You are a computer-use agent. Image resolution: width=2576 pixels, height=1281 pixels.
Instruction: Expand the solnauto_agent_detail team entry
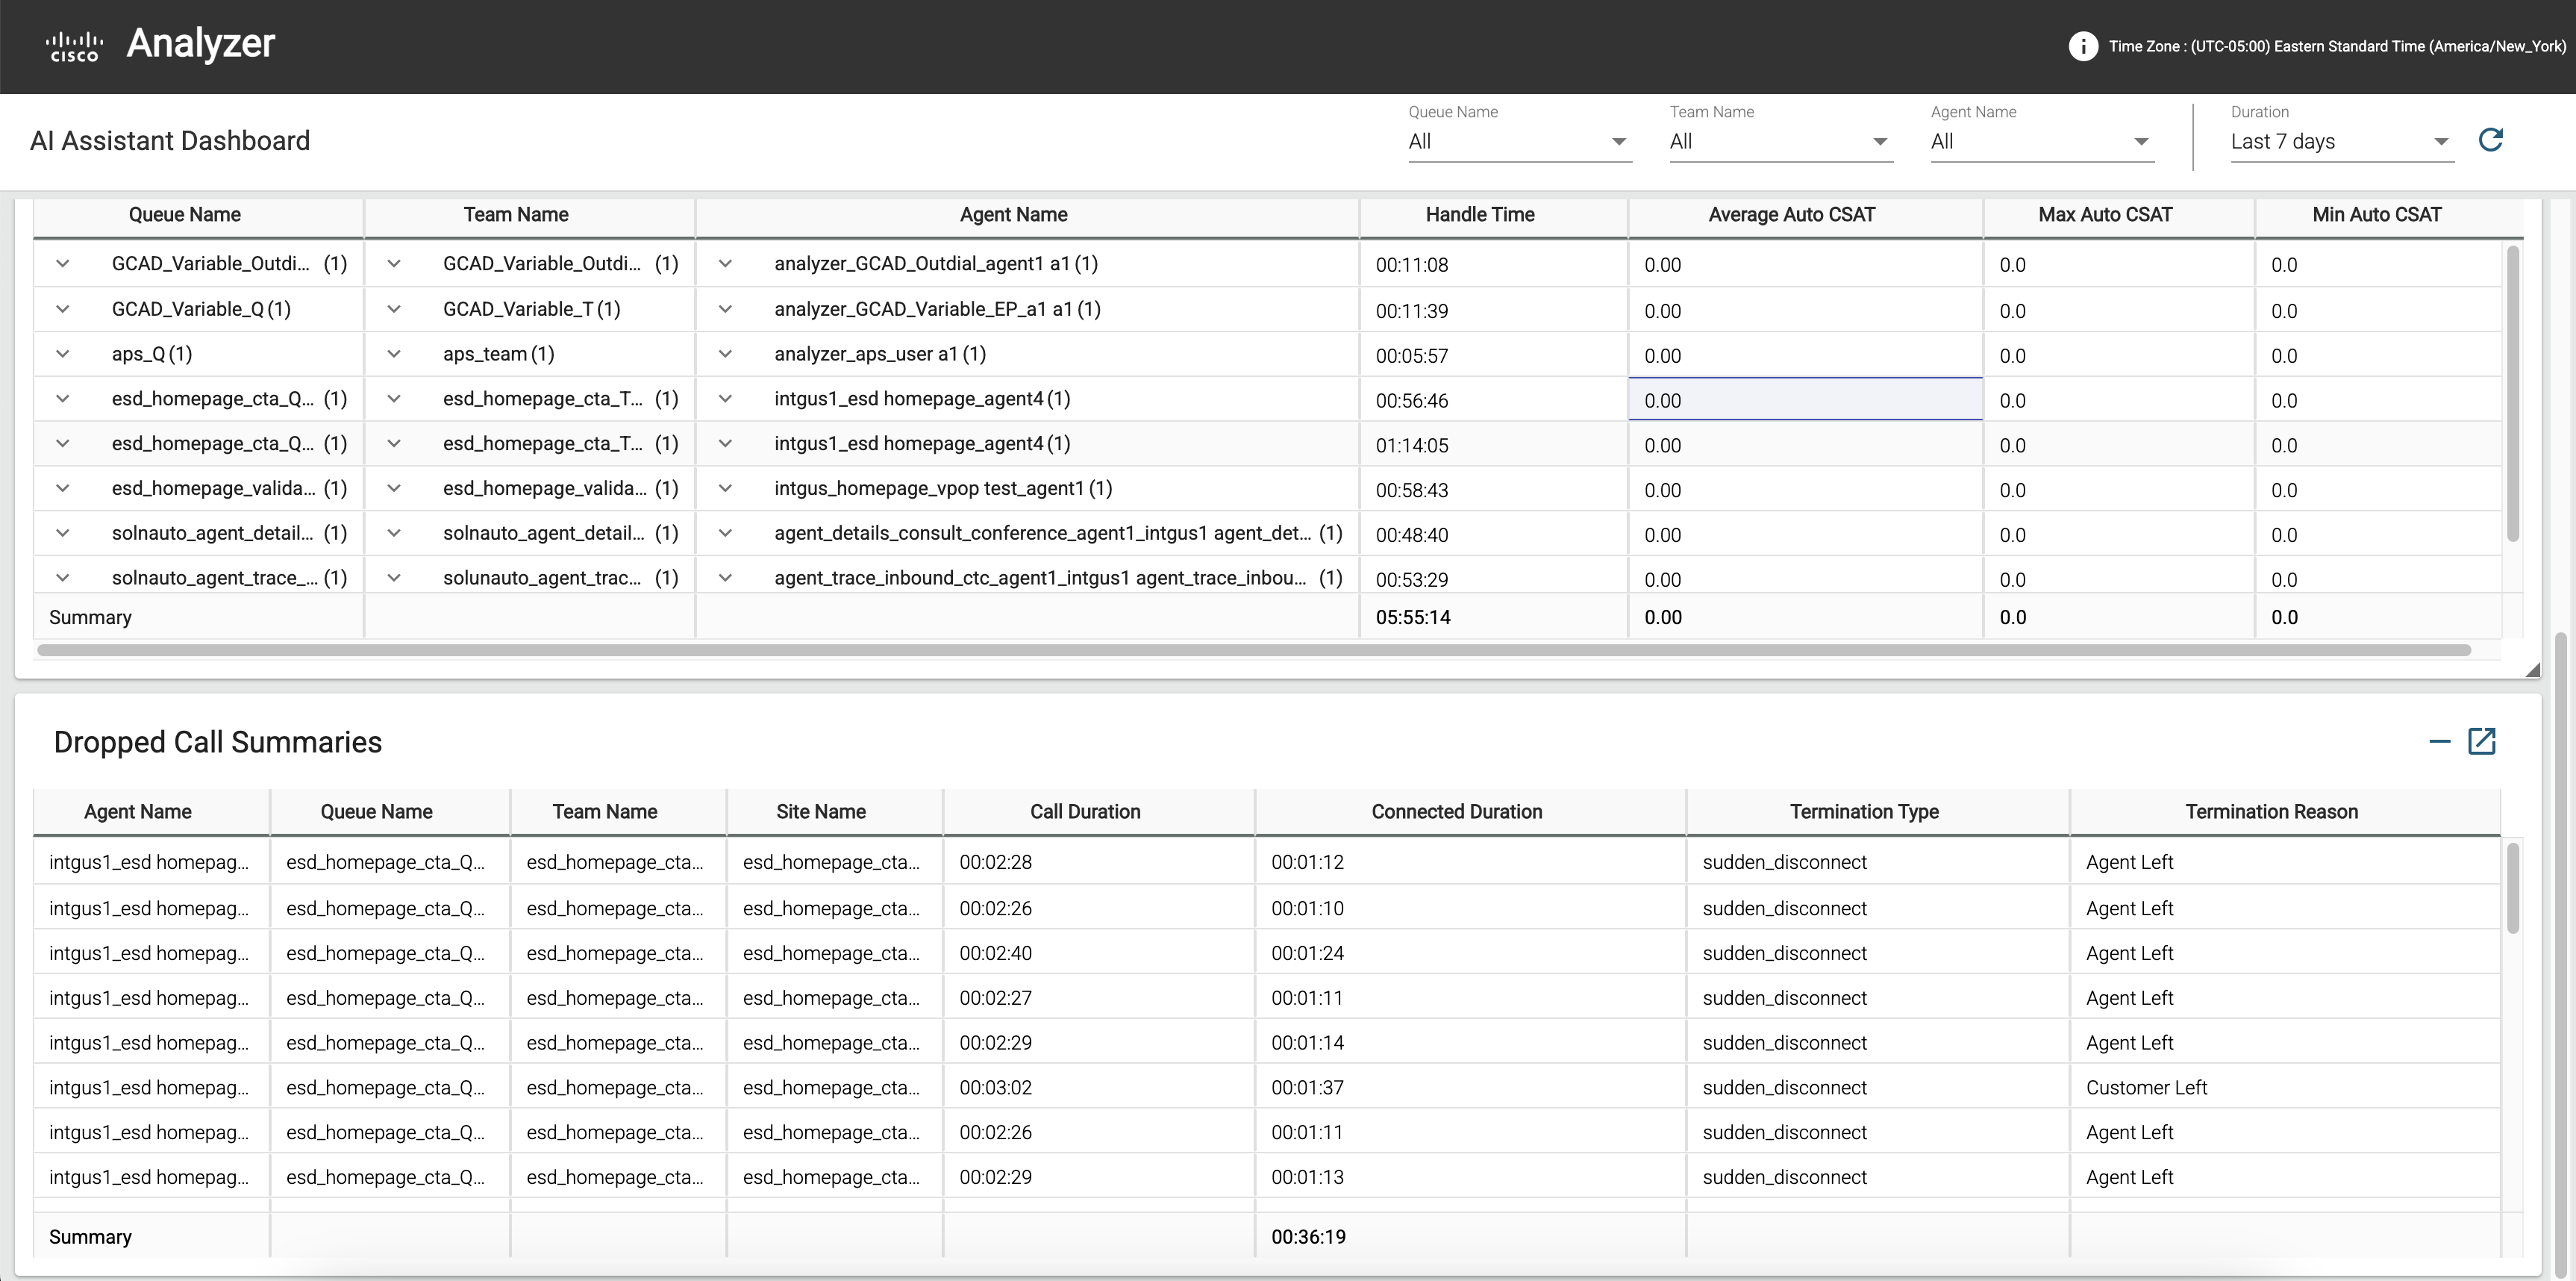click(x=394, y=532)
